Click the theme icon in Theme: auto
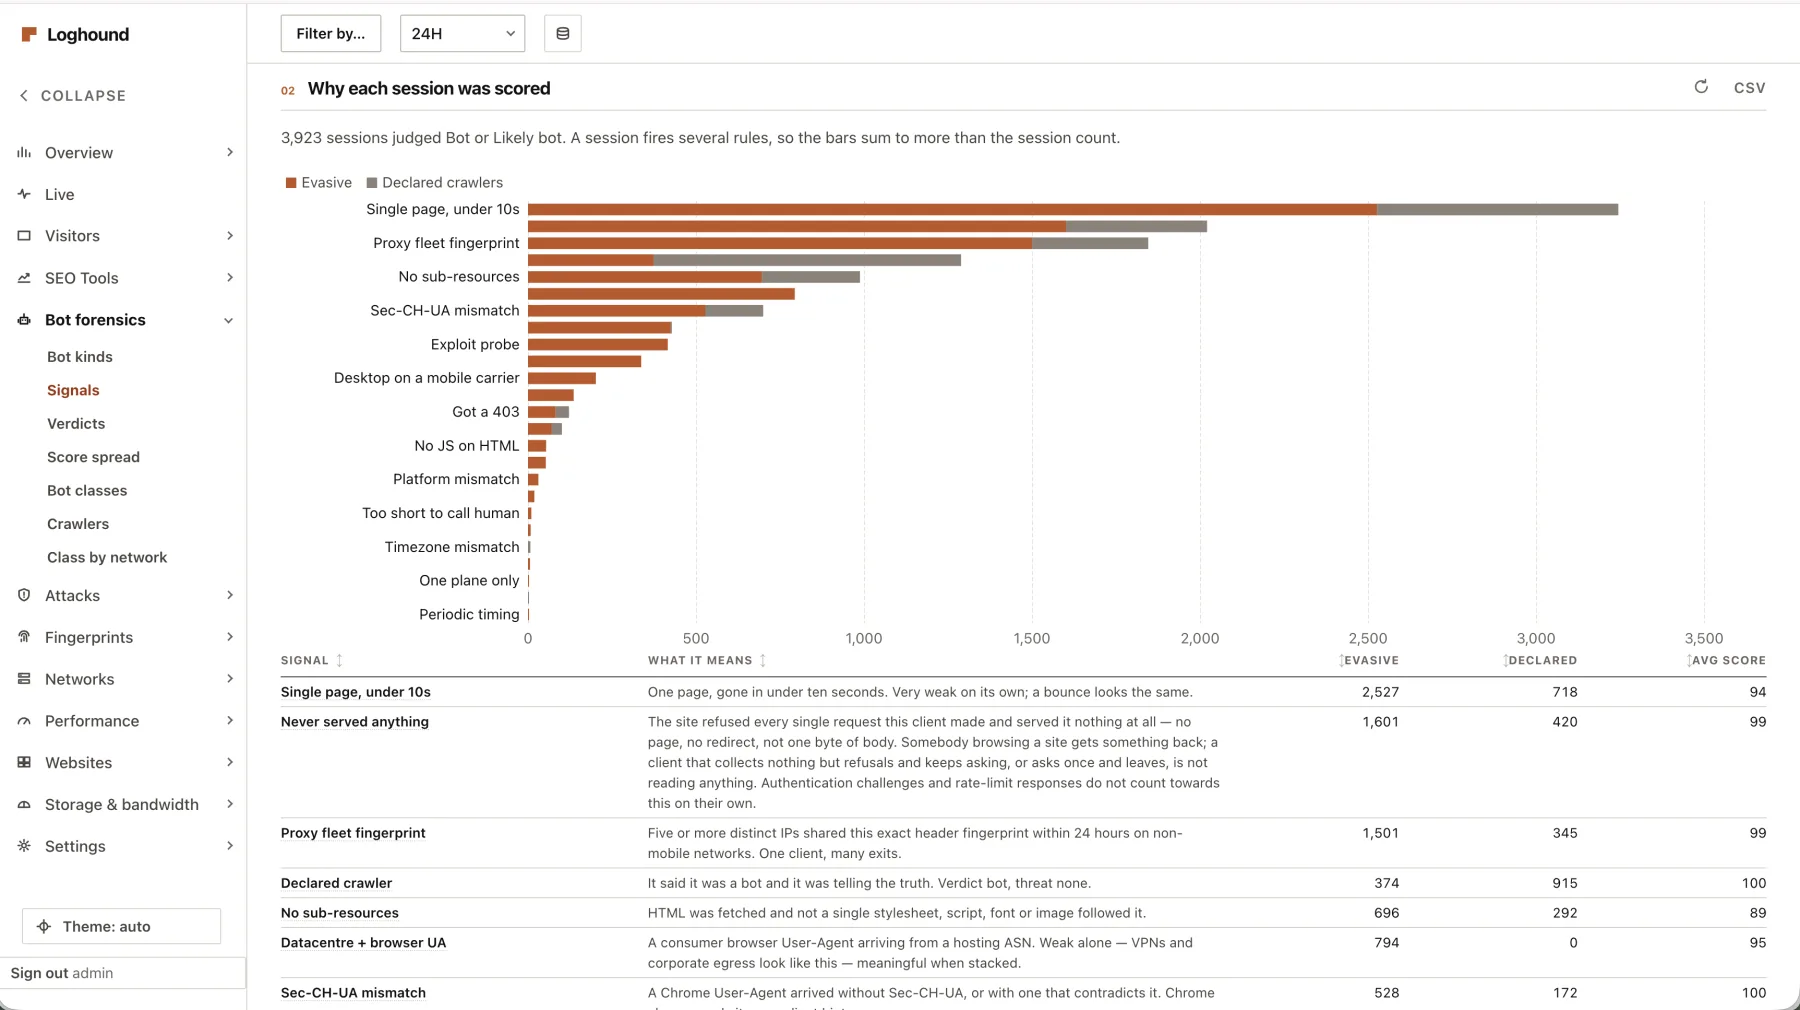The image size is (1800, 1010). point(44,926)
